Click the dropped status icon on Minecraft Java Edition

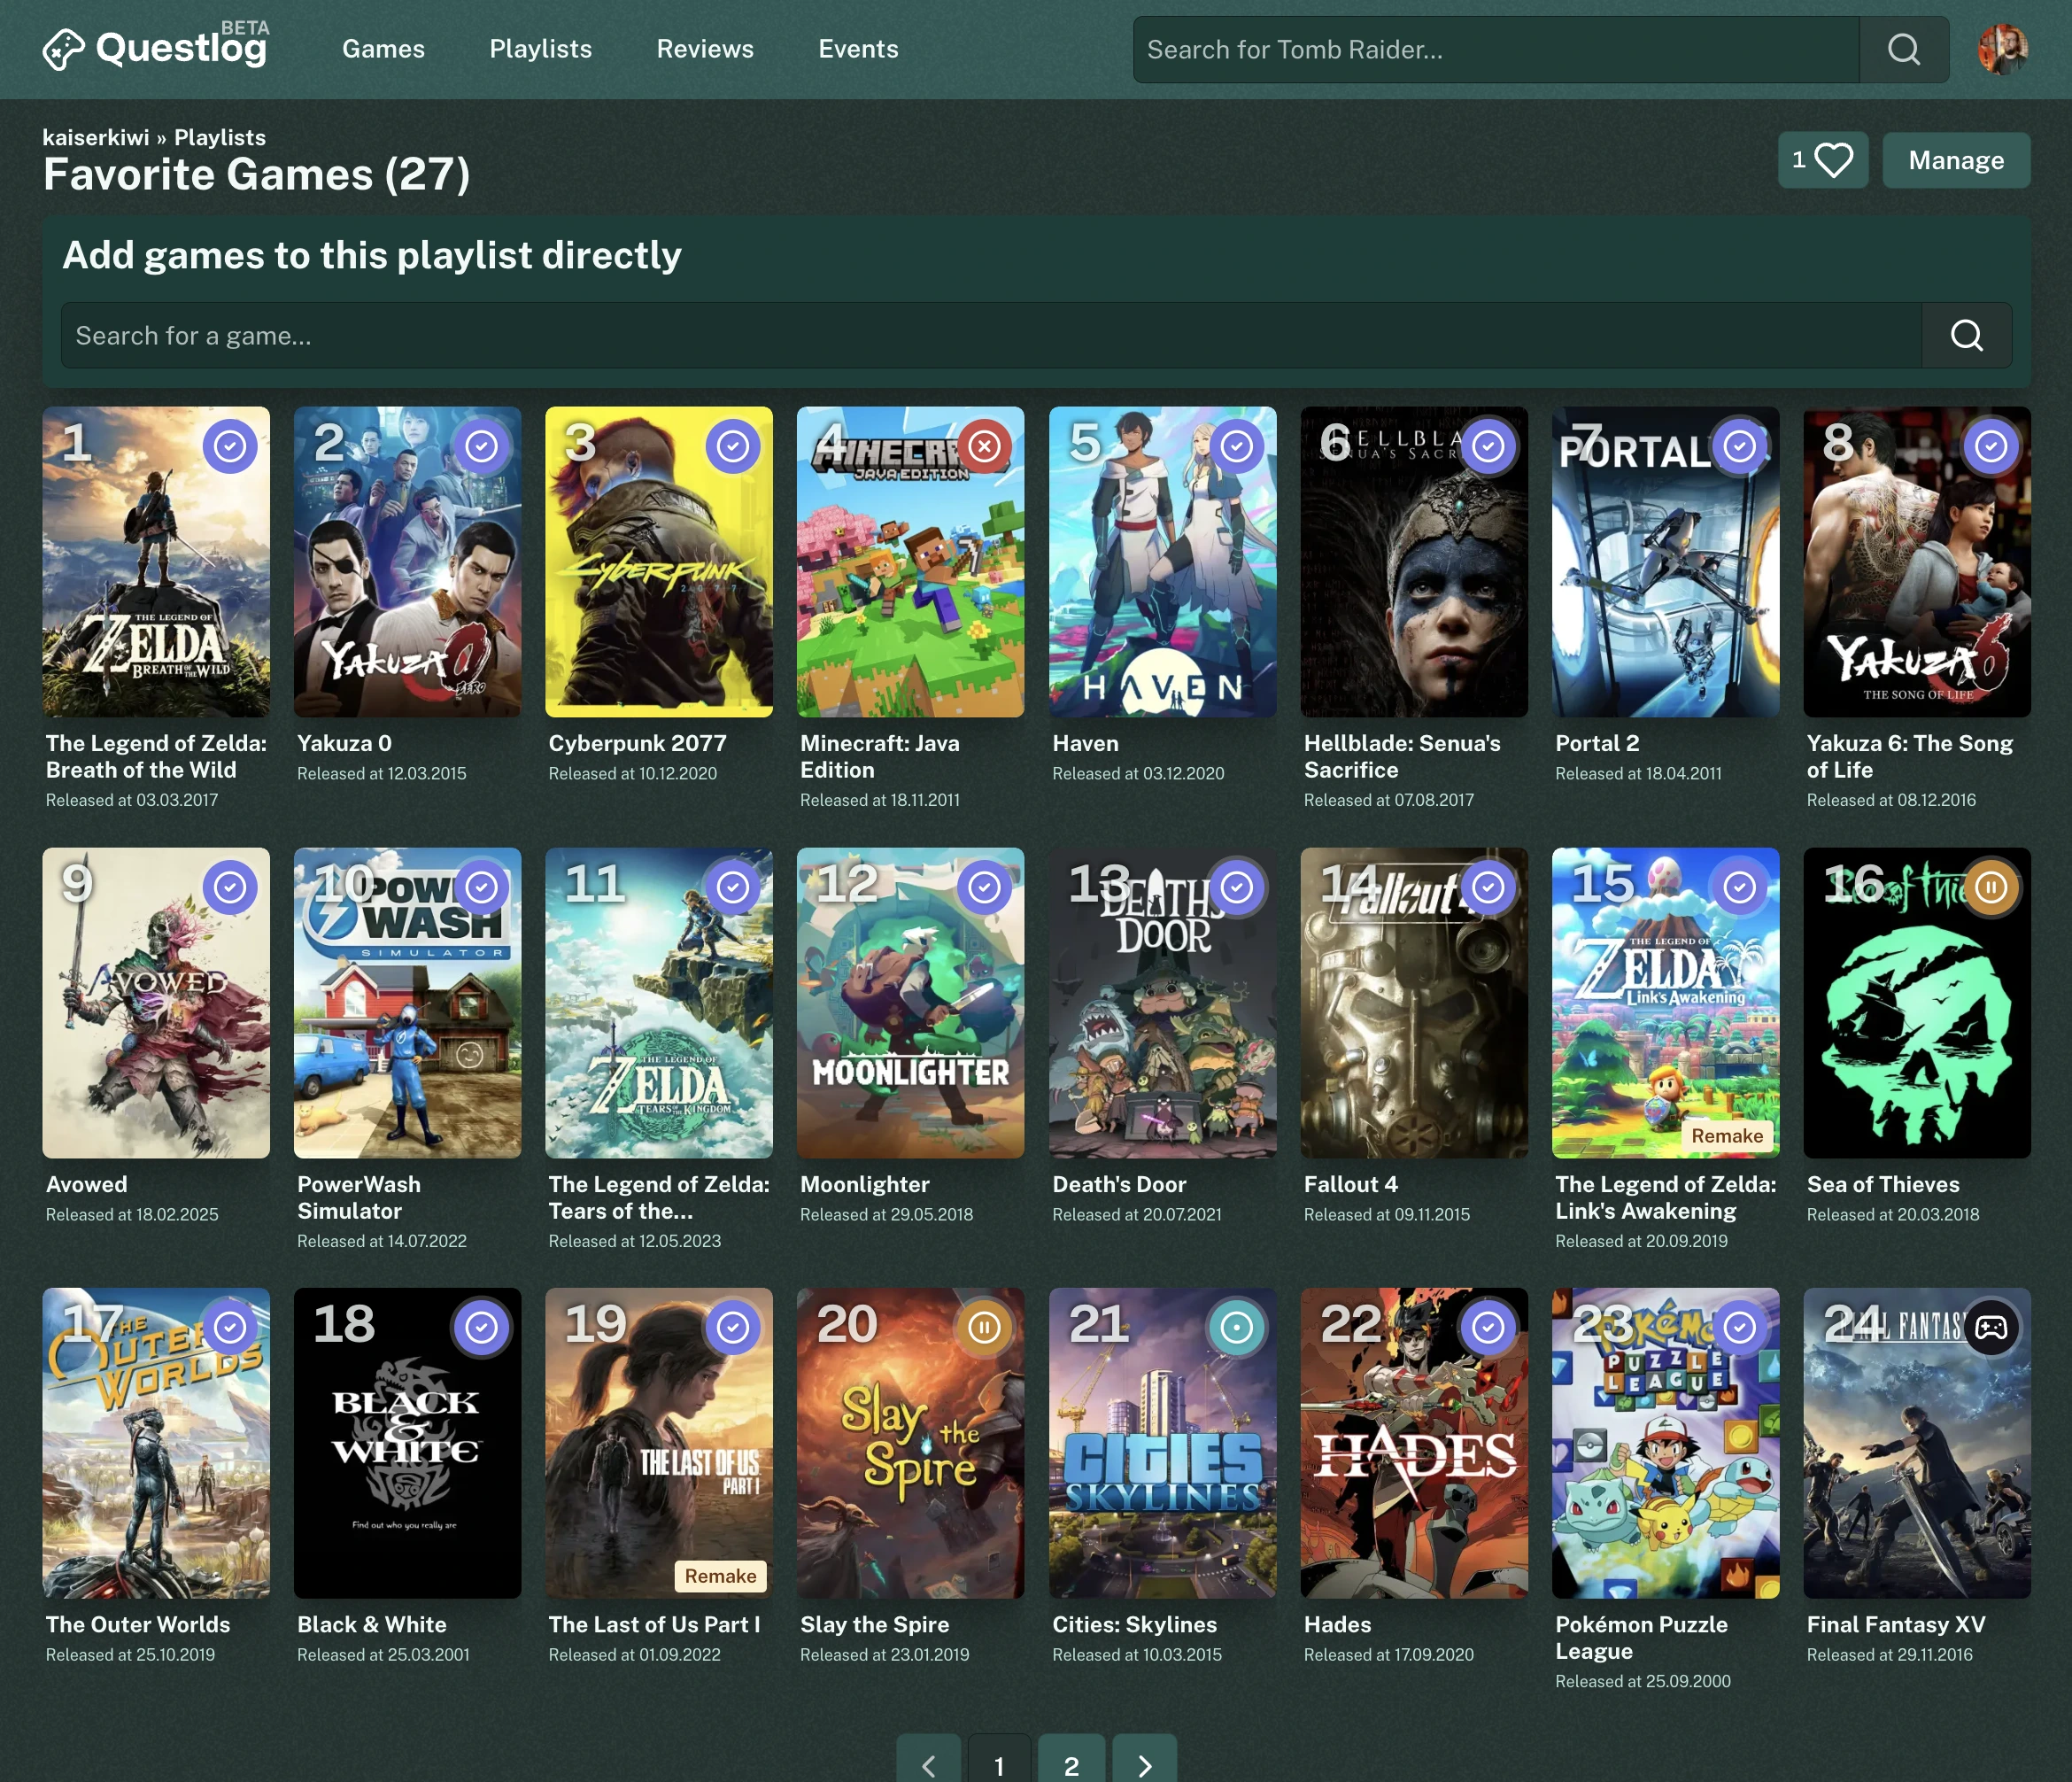click(985, 446)
